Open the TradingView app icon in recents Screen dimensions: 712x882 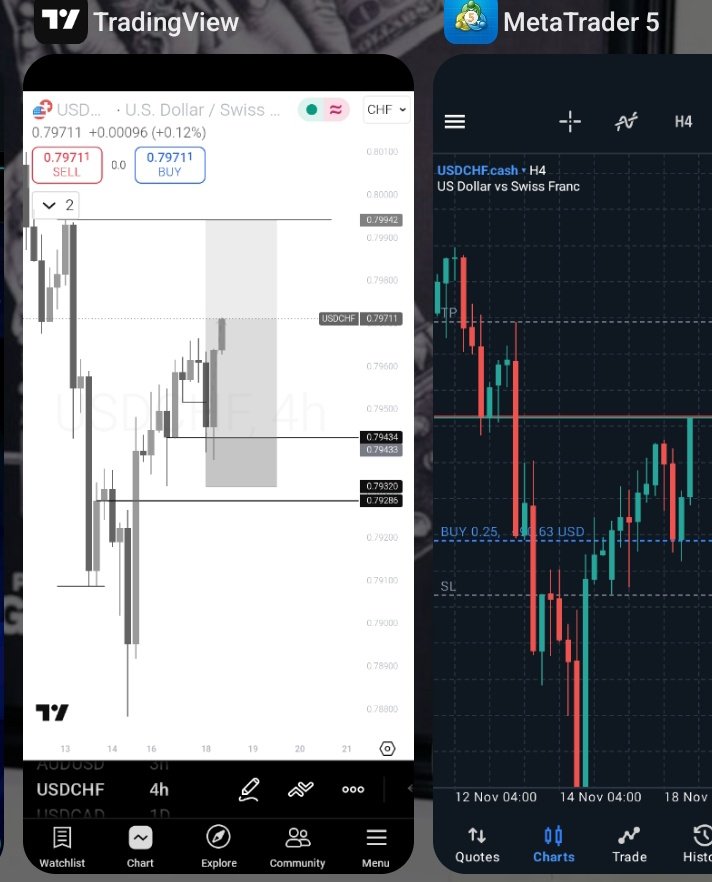(61, 20)
